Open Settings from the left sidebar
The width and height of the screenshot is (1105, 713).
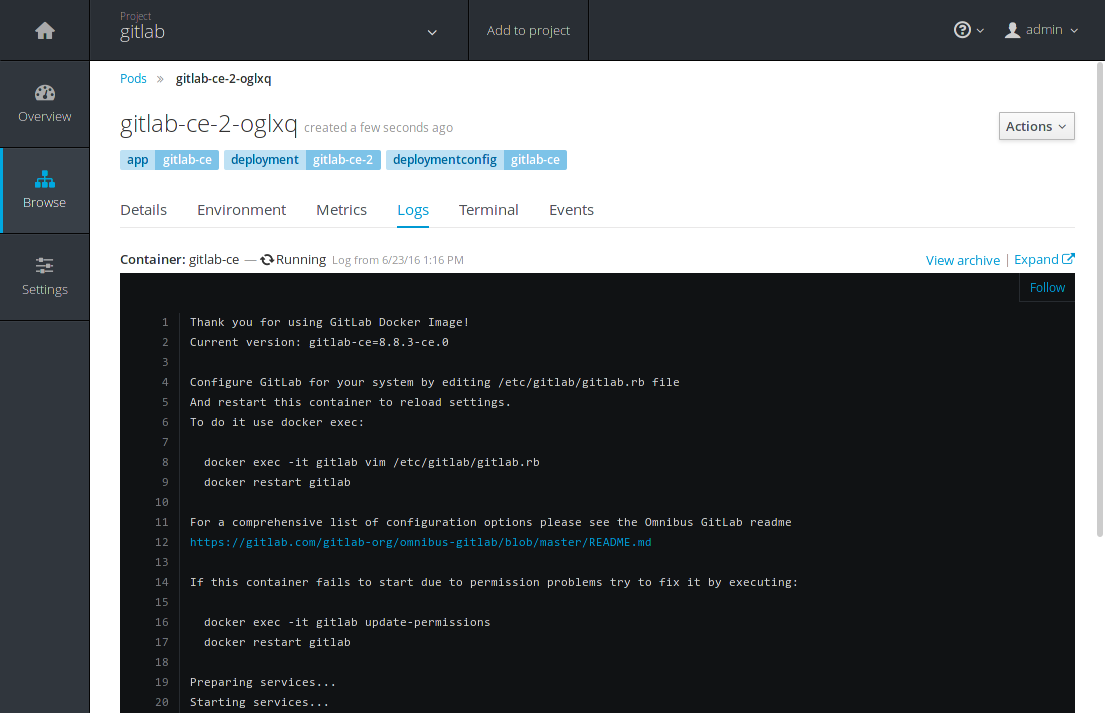(x=44, y=277)
